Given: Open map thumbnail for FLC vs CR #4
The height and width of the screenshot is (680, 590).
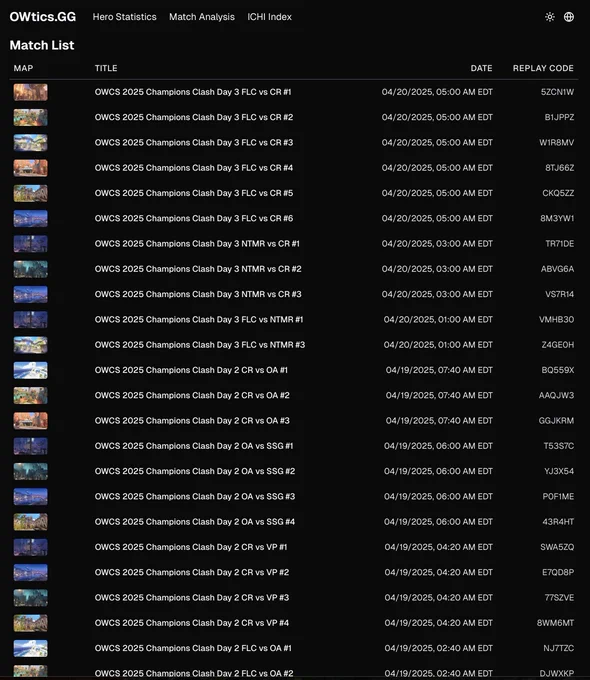Looking at the screenshot, I should tap(30, 168).
